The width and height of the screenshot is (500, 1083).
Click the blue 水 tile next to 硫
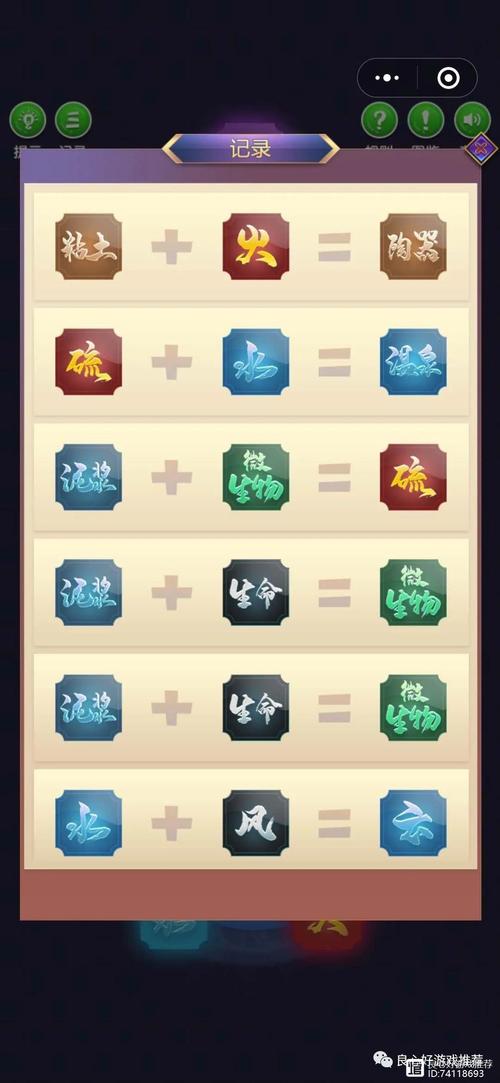tap(256, 362)
